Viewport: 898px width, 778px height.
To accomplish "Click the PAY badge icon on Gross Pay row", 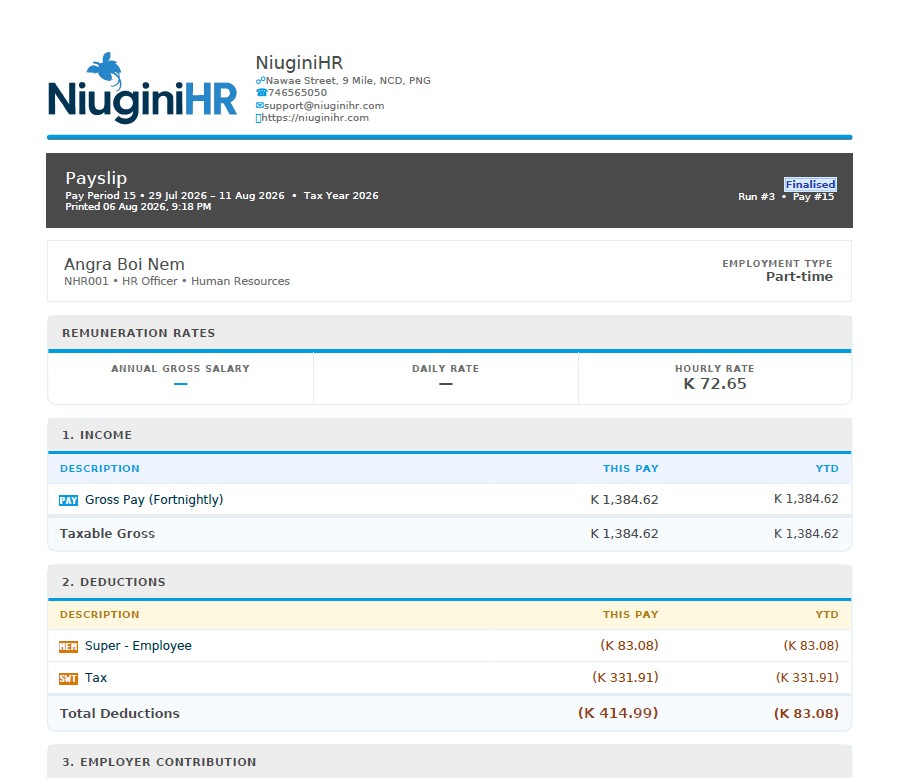I will coord(69,500).
